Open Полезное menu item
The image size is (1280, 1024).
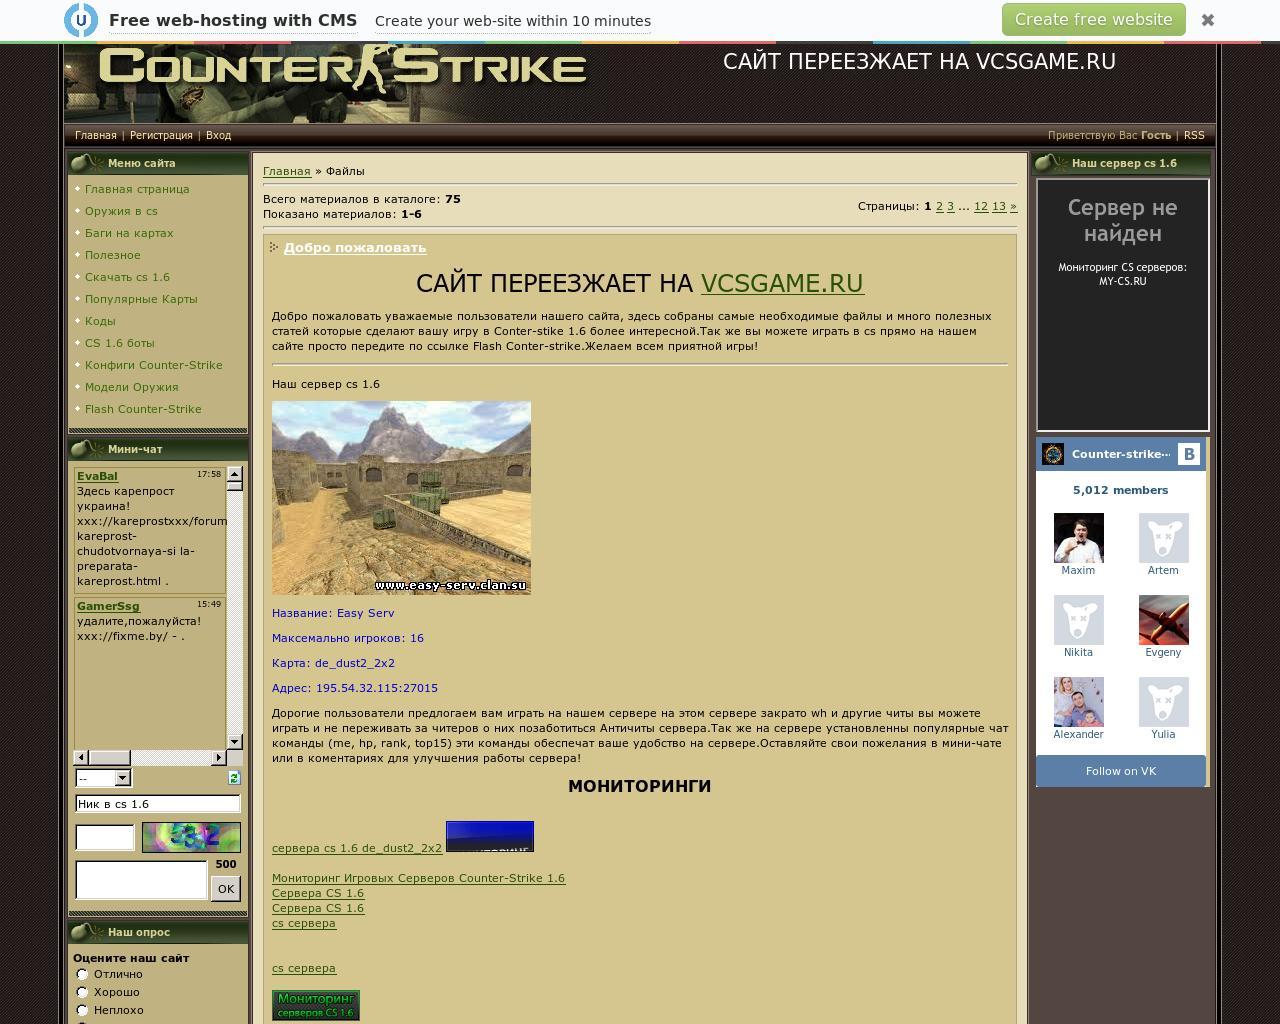pyautogui.click(x=112, y=255)
